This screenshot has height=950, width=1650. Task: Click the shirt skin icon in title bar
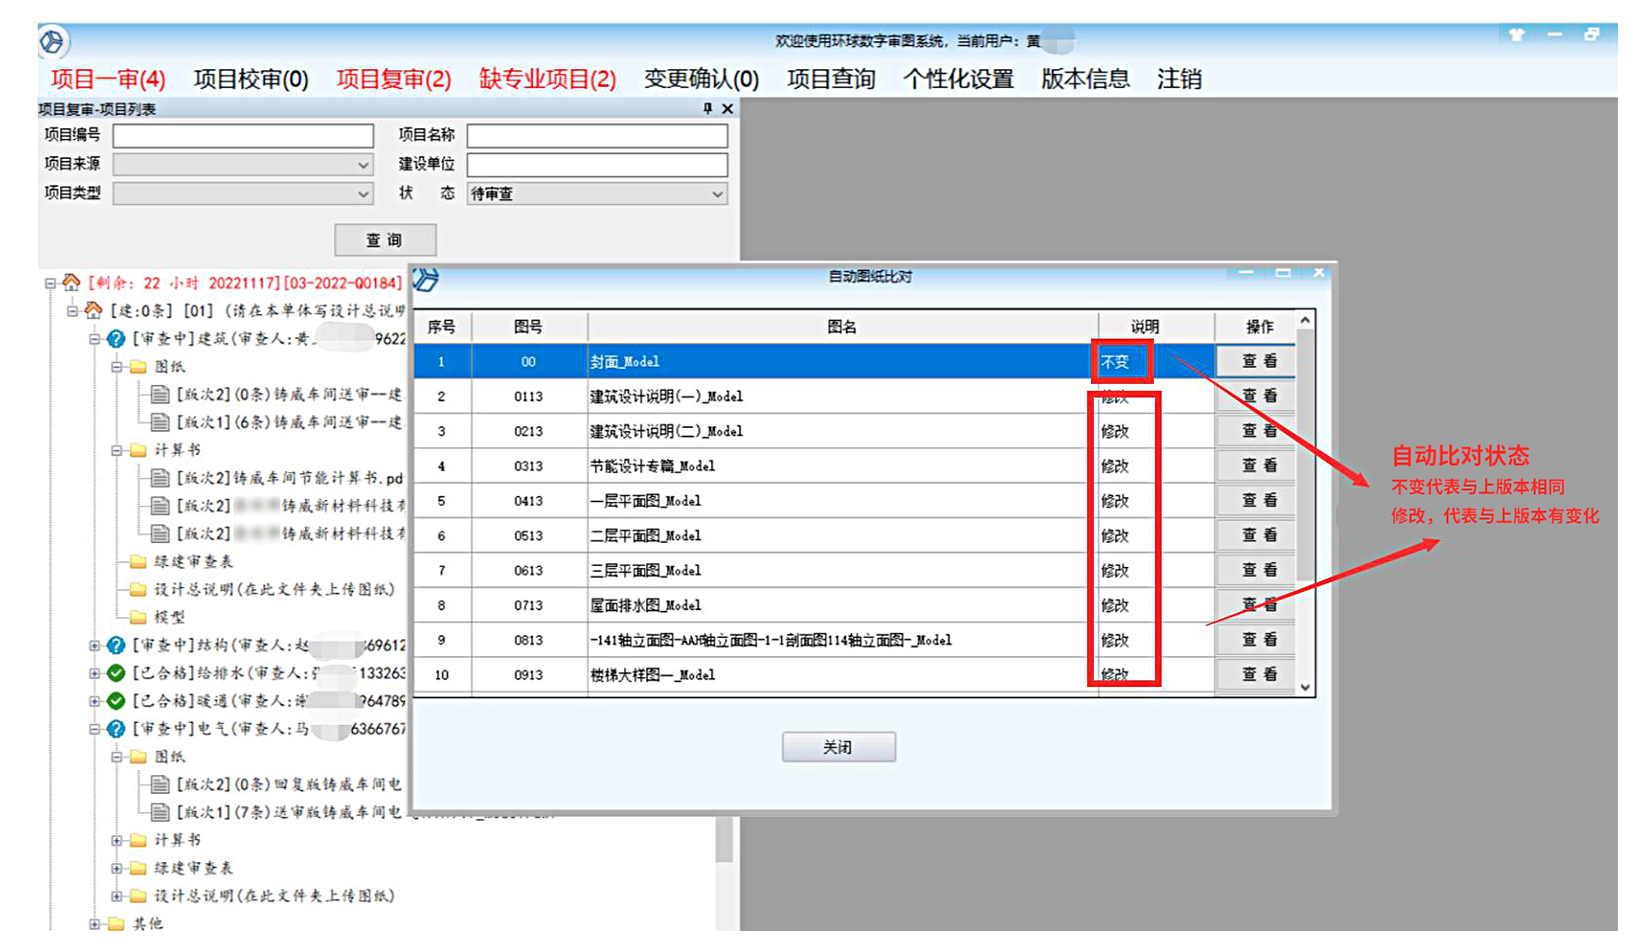point(1516,35)
